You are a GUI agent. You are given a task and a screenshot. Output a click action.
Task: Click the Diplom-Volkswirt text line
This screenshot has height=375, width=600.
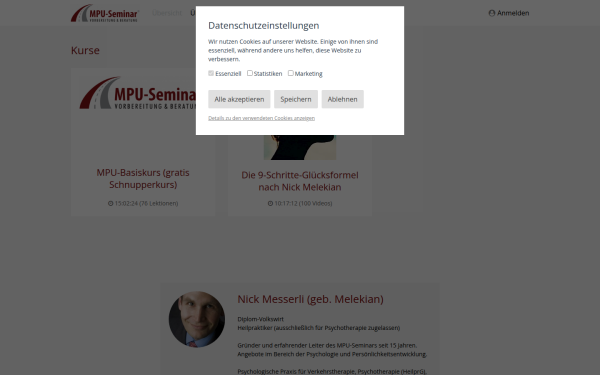pos(261,319)
